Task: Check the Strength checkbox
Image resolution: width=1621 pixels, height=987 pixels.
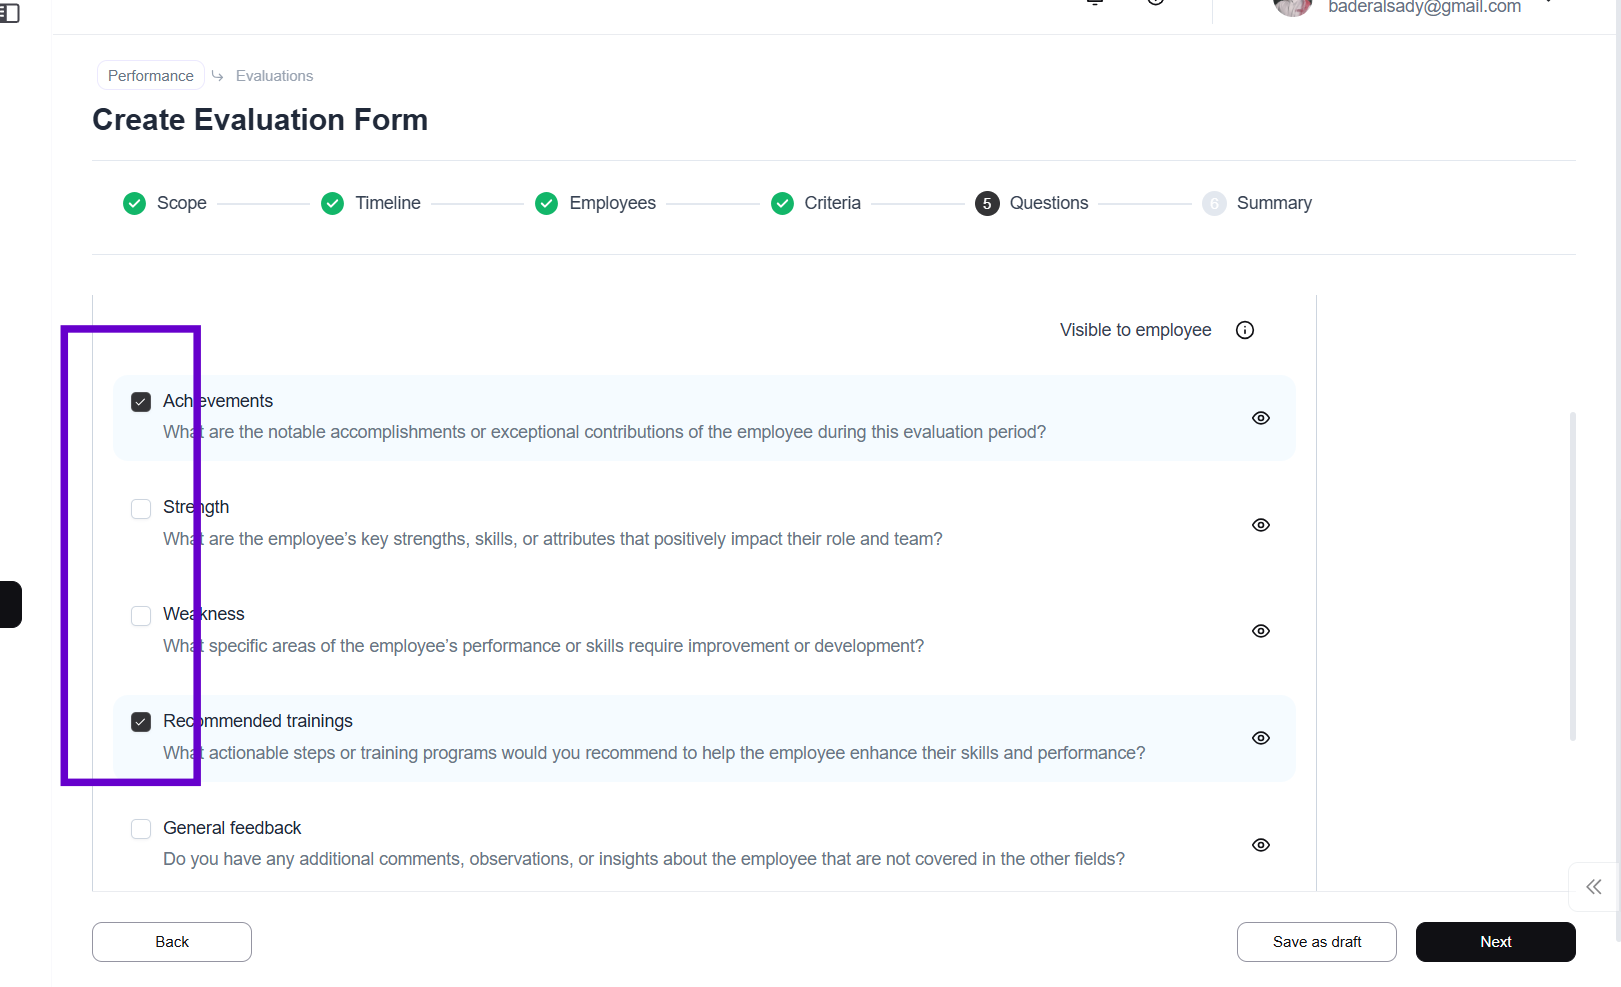Action: tap(141, 509)
